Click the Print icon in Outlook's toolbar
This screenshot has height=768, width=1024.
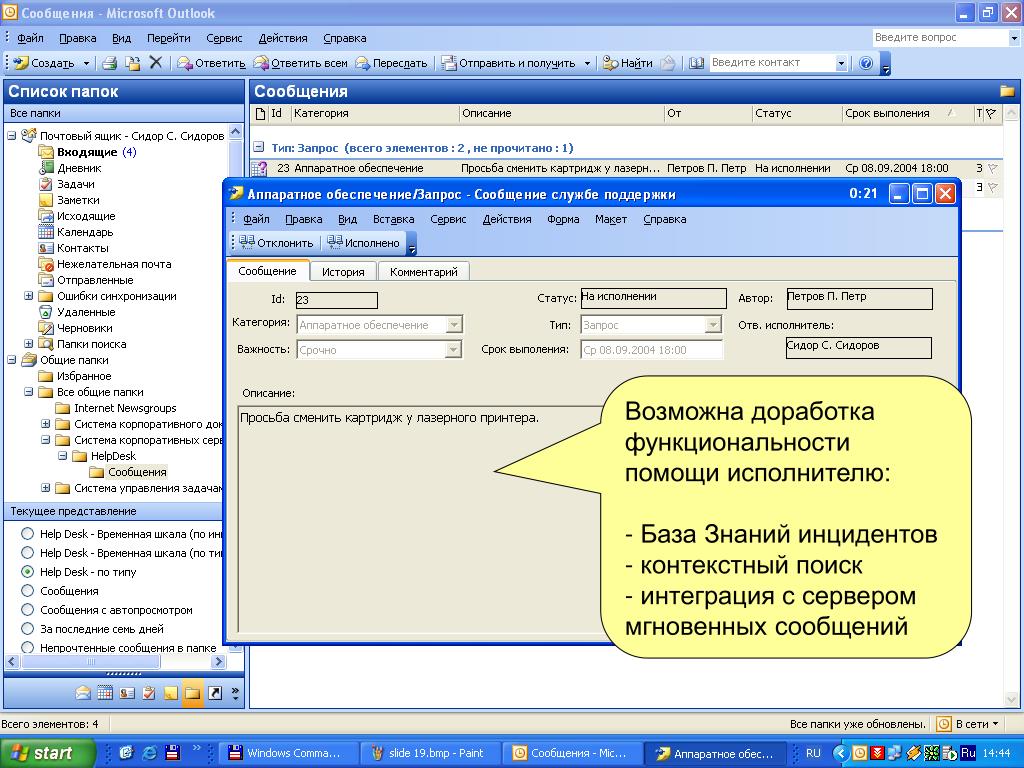point(109,63)
